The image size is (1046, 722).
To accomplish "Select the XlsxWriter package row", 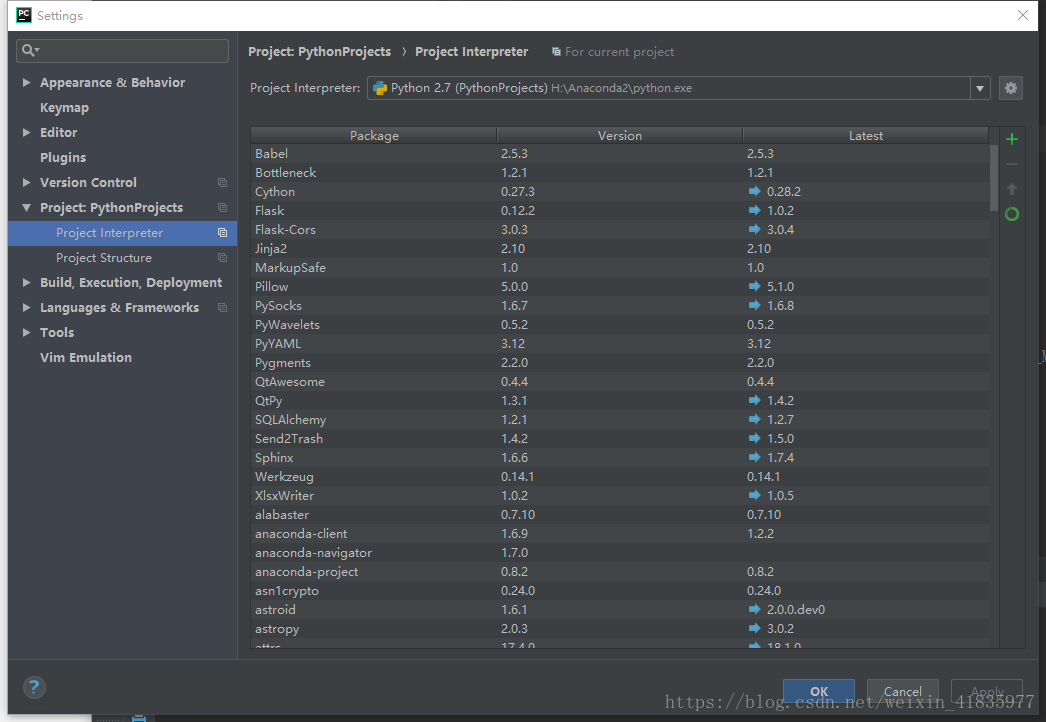I will pos(620,496).
